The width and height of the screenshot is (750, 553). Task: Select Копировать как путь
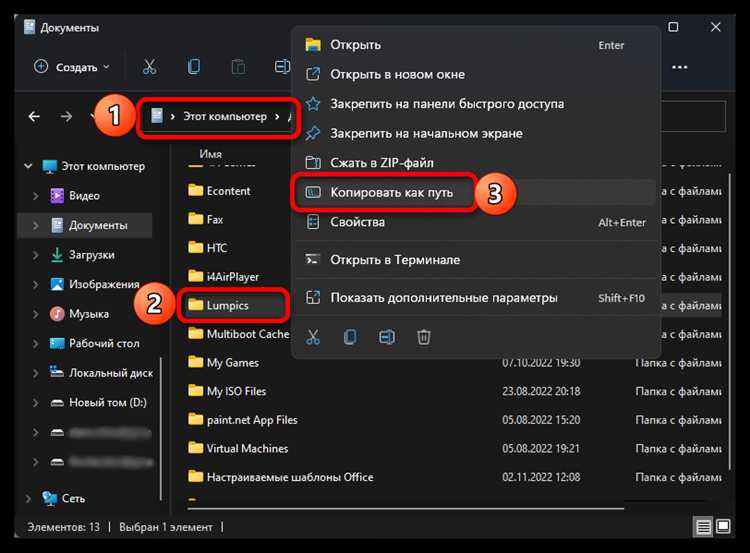coord(475,192)
